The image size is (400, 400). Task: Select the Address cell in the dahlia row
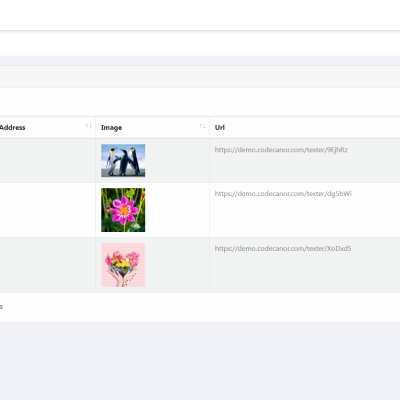[48, 210]
